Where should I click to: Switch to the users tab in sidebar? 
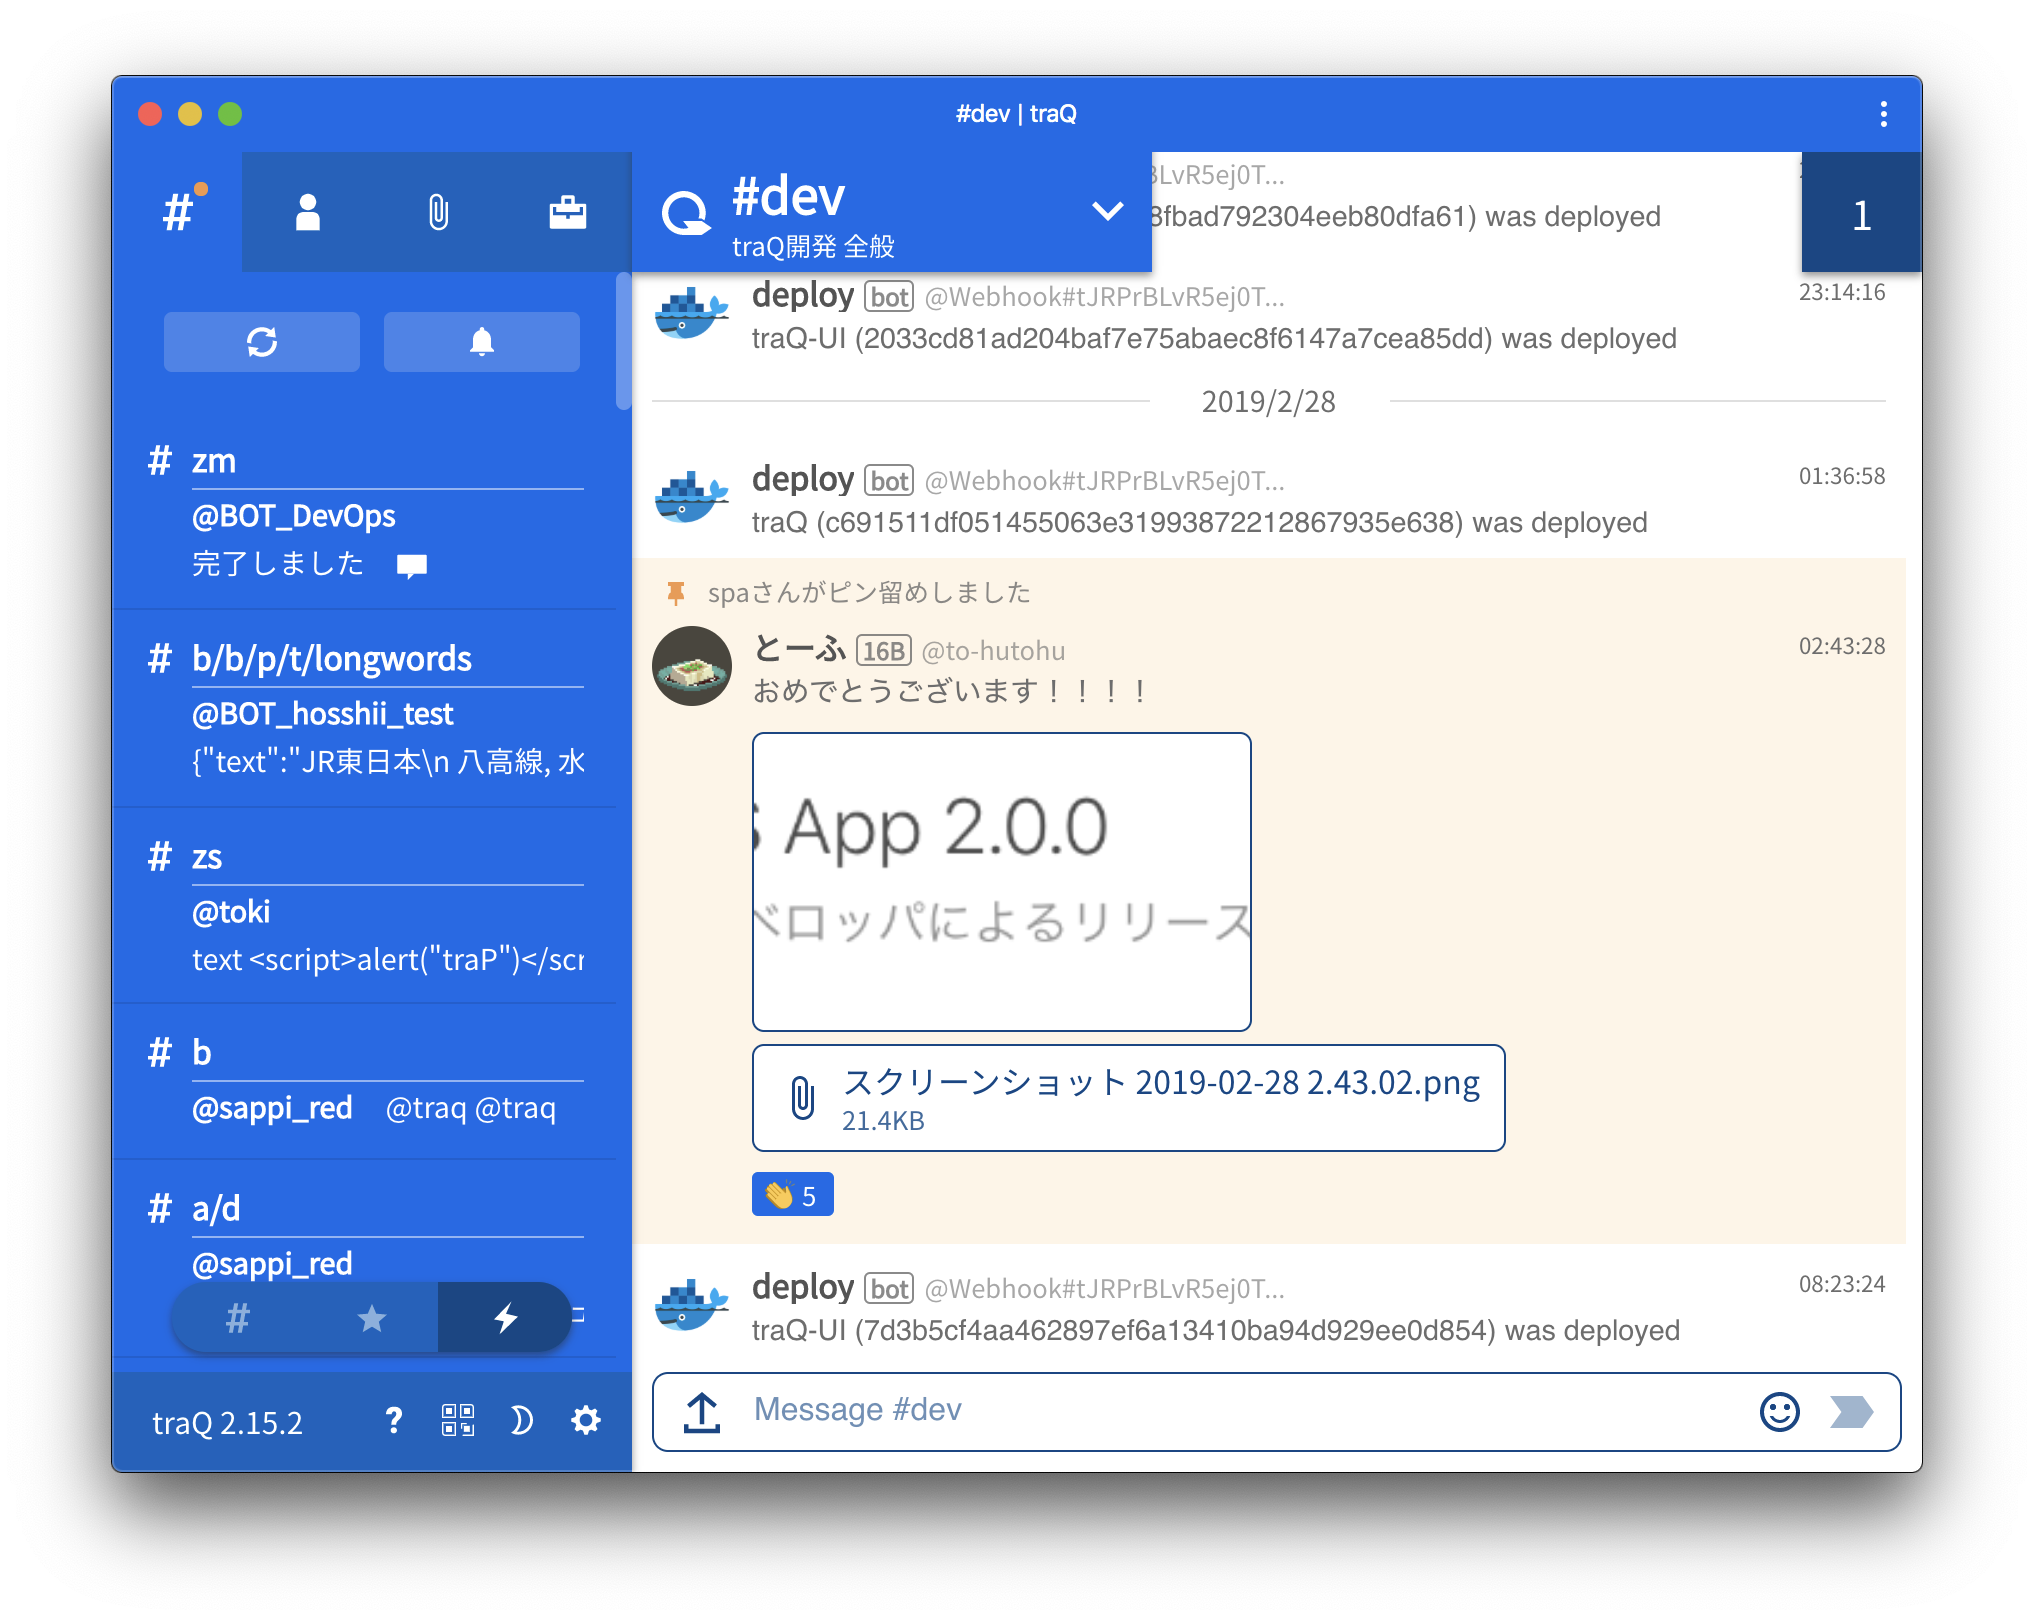coord(307,212)
